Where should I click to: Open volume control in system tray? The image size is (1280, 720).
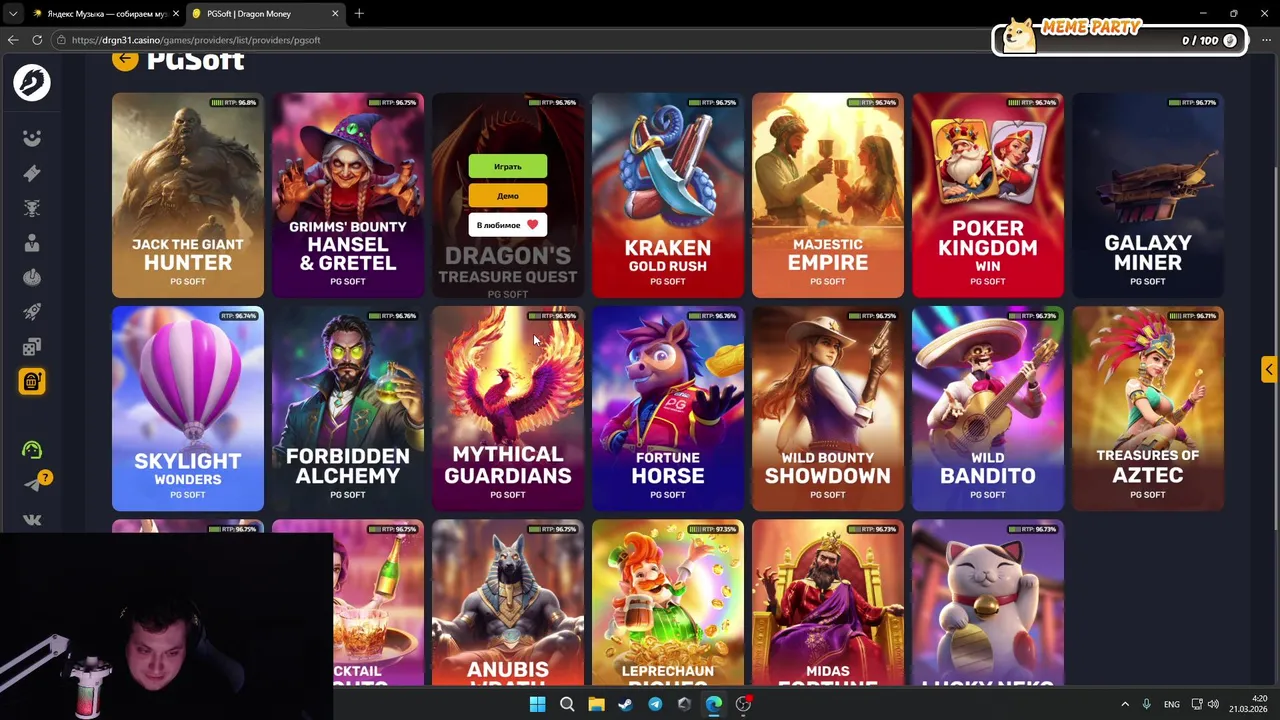click(x=1213, y=704)
